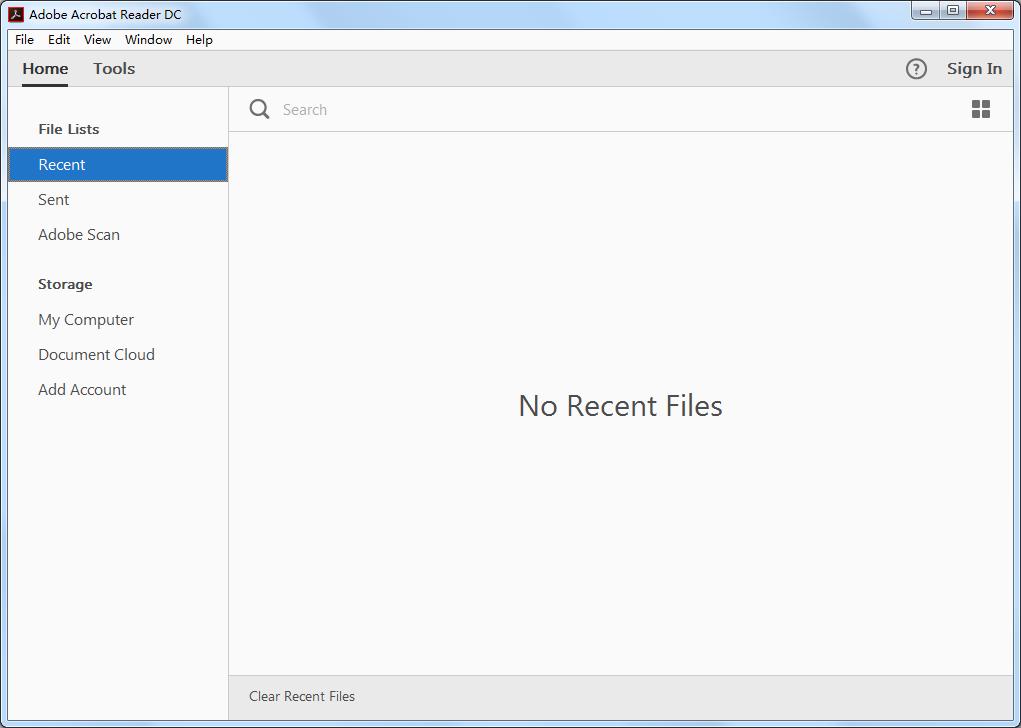Viewport: 1021px width, 728px height.
Task: Select Recent file list
Action: pos(118,164)
